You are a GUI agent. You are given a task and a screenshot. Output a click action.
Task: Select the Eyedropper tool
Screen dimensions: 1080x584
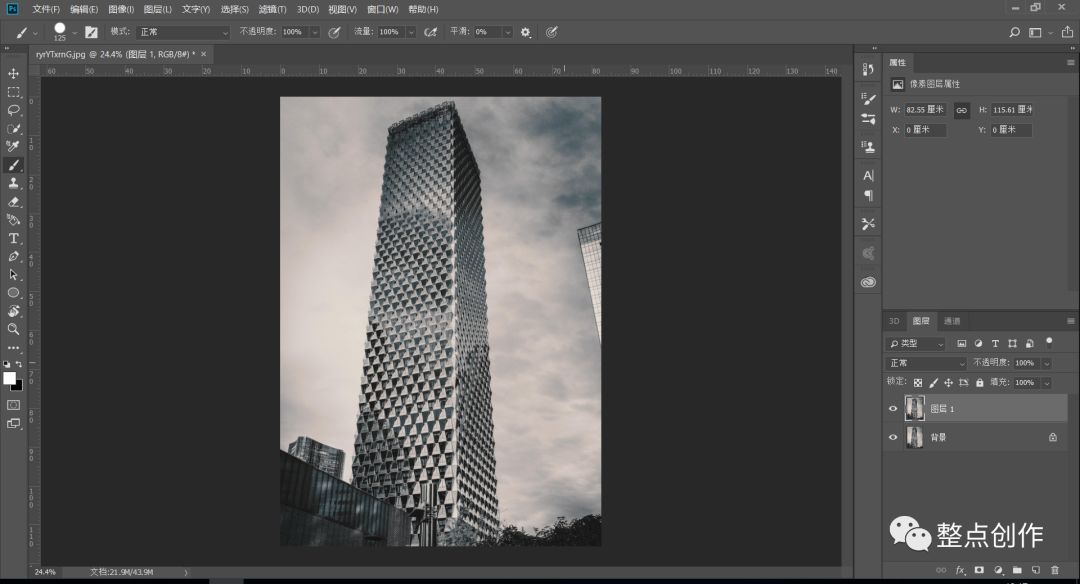pos(13,147)
